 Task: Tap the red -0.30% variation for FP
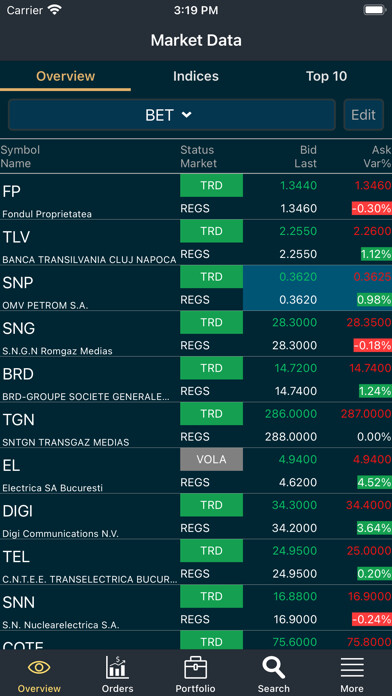372,209
